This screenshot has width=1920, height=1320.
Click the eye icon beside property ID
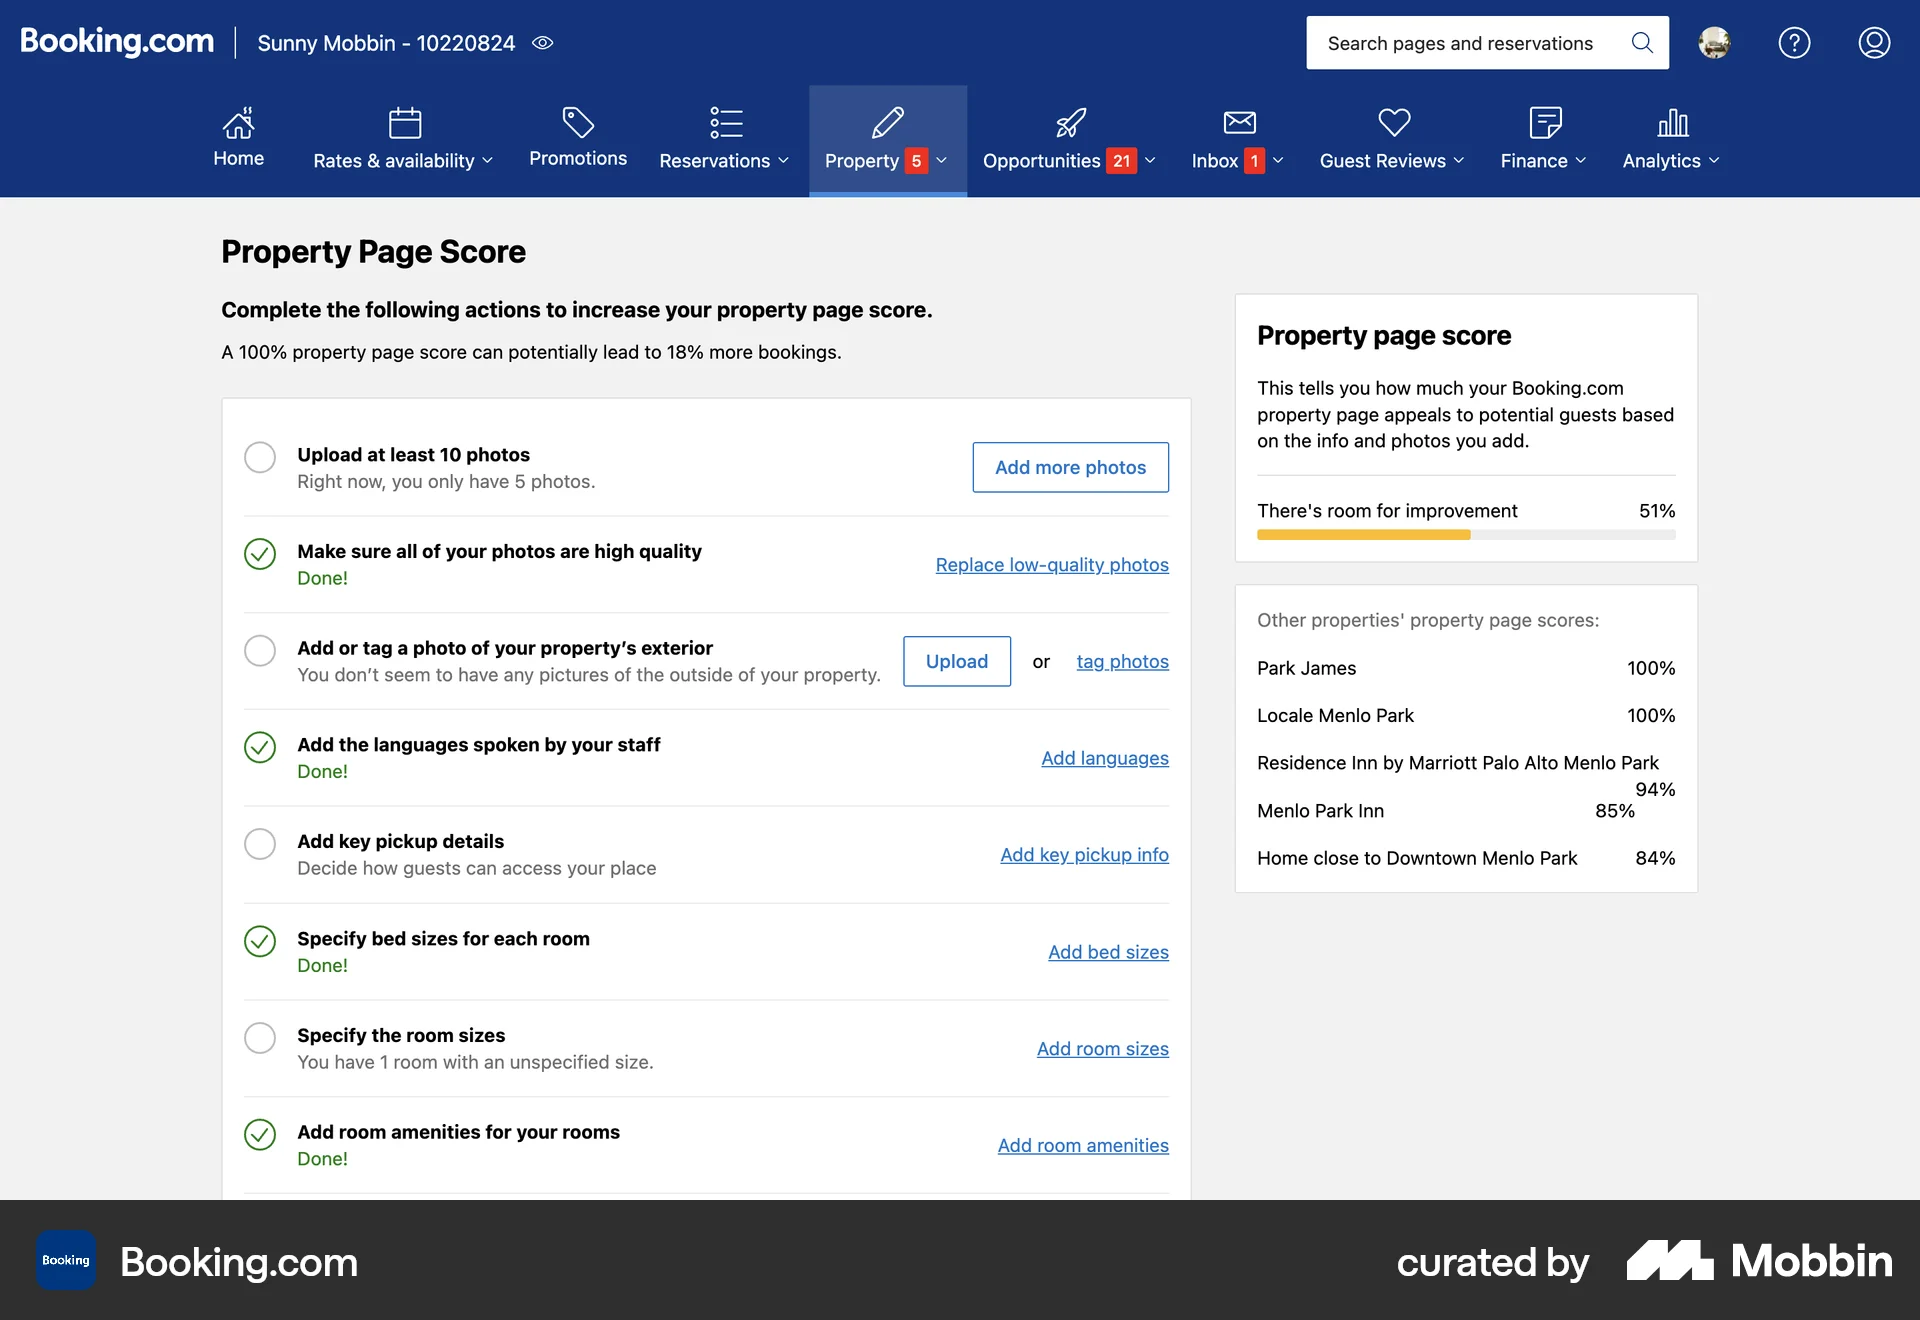(542, 43)
